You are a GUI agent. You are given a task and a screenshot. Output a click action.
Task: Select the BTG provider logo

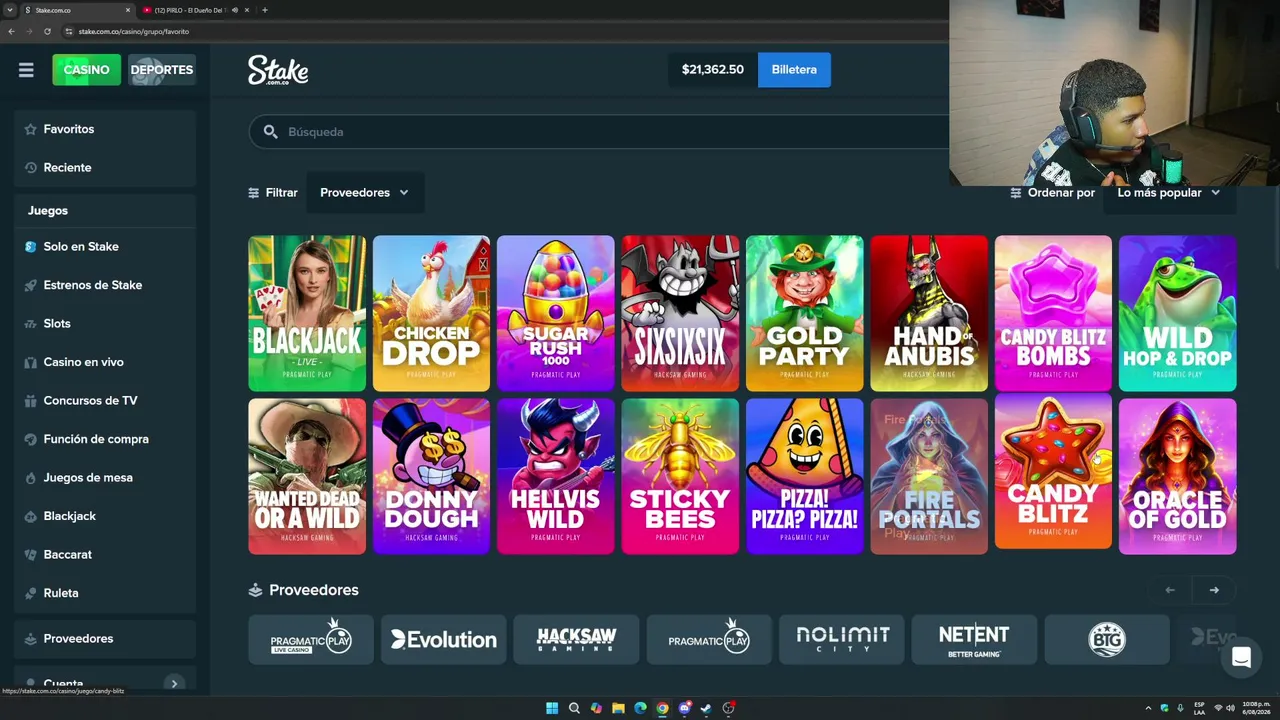click(x=1107, y=639)
